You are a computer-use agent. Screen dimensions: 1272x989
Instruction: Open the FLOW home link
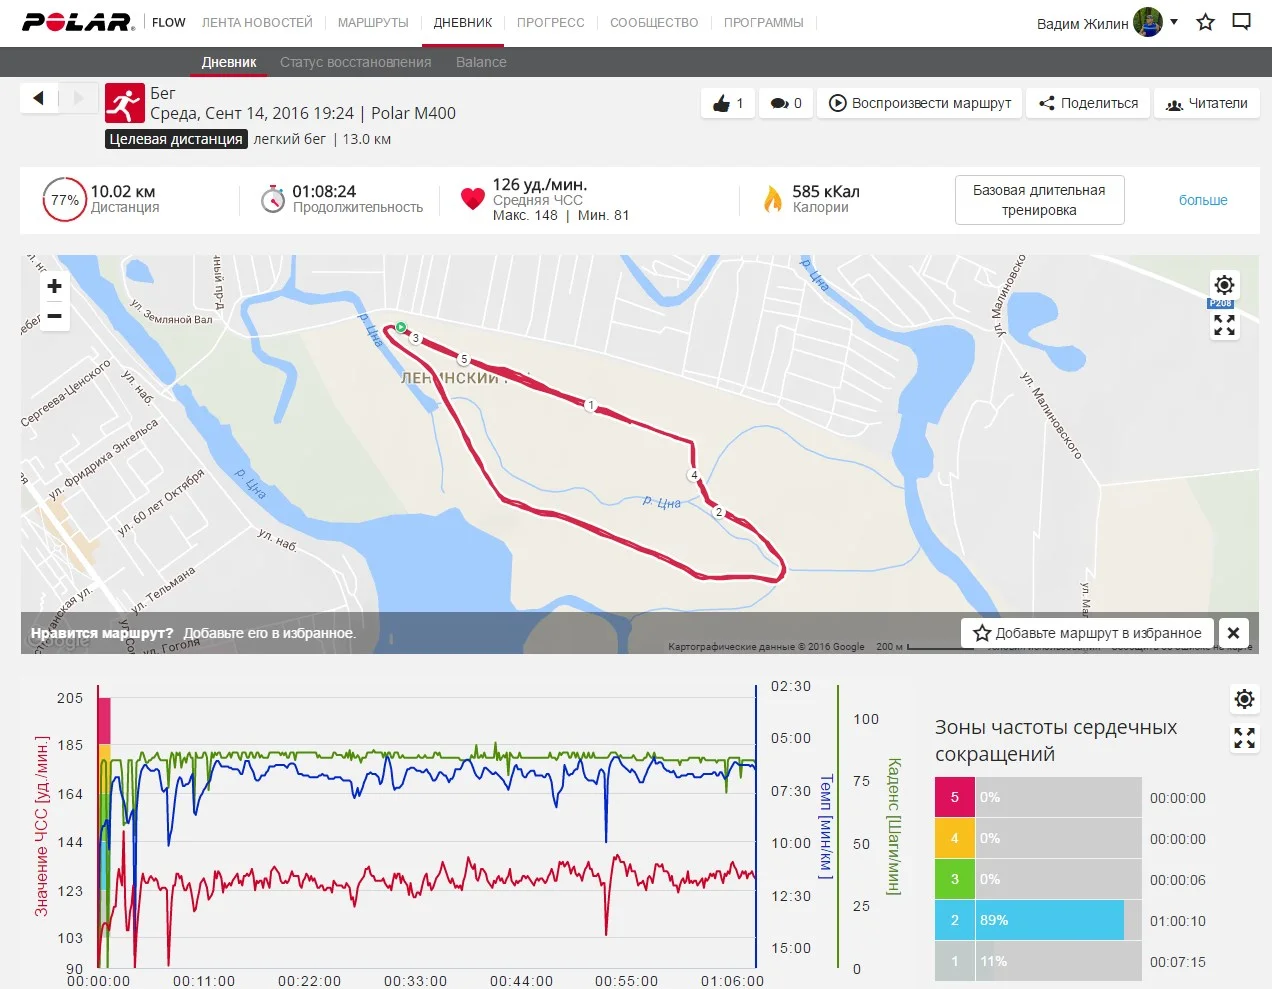coord(169,22)
